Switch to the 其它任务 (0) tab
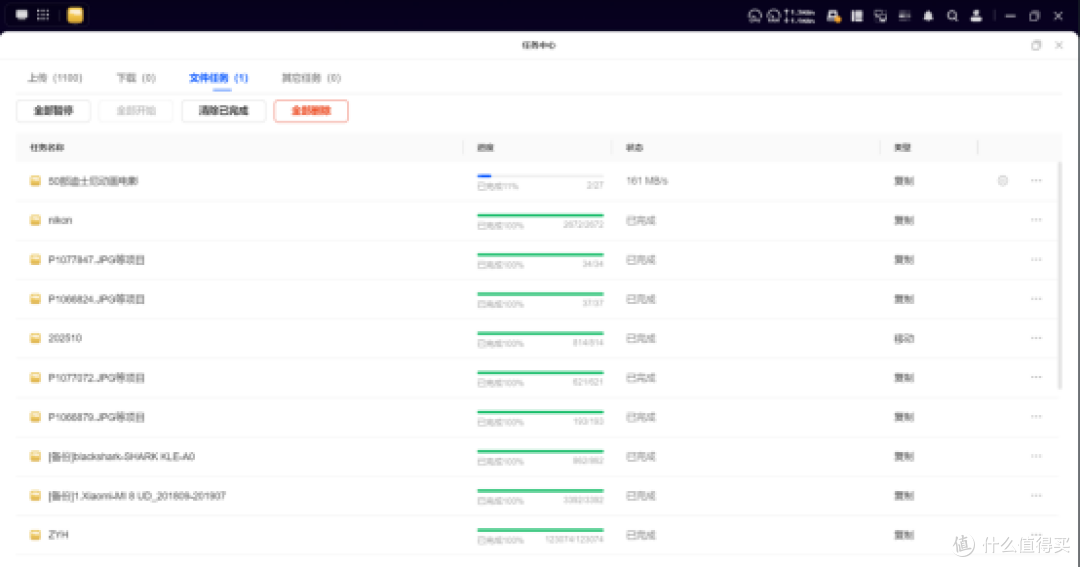Viewport: 1080px width, 567px height. (x=311, y=78)
